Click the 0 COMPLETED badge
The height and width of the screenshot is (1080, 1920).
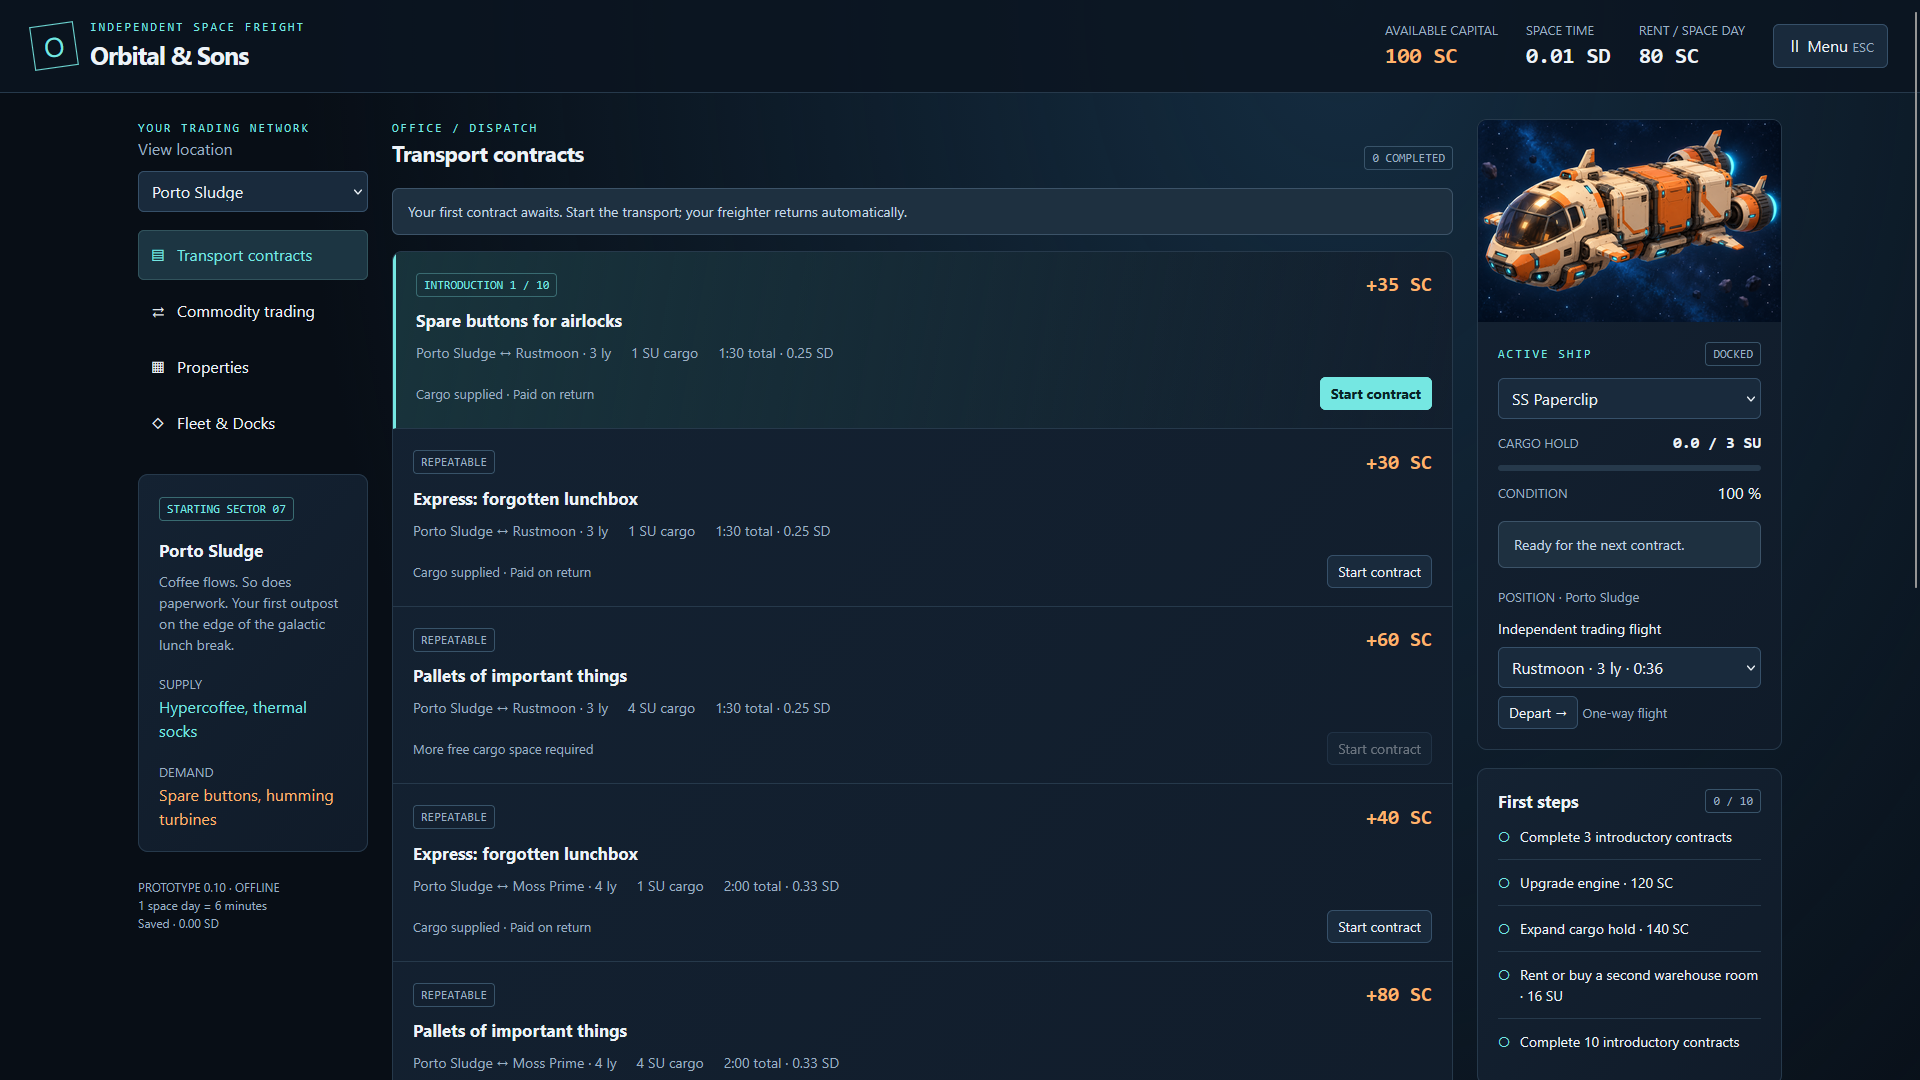click(x=1408, y=158)
